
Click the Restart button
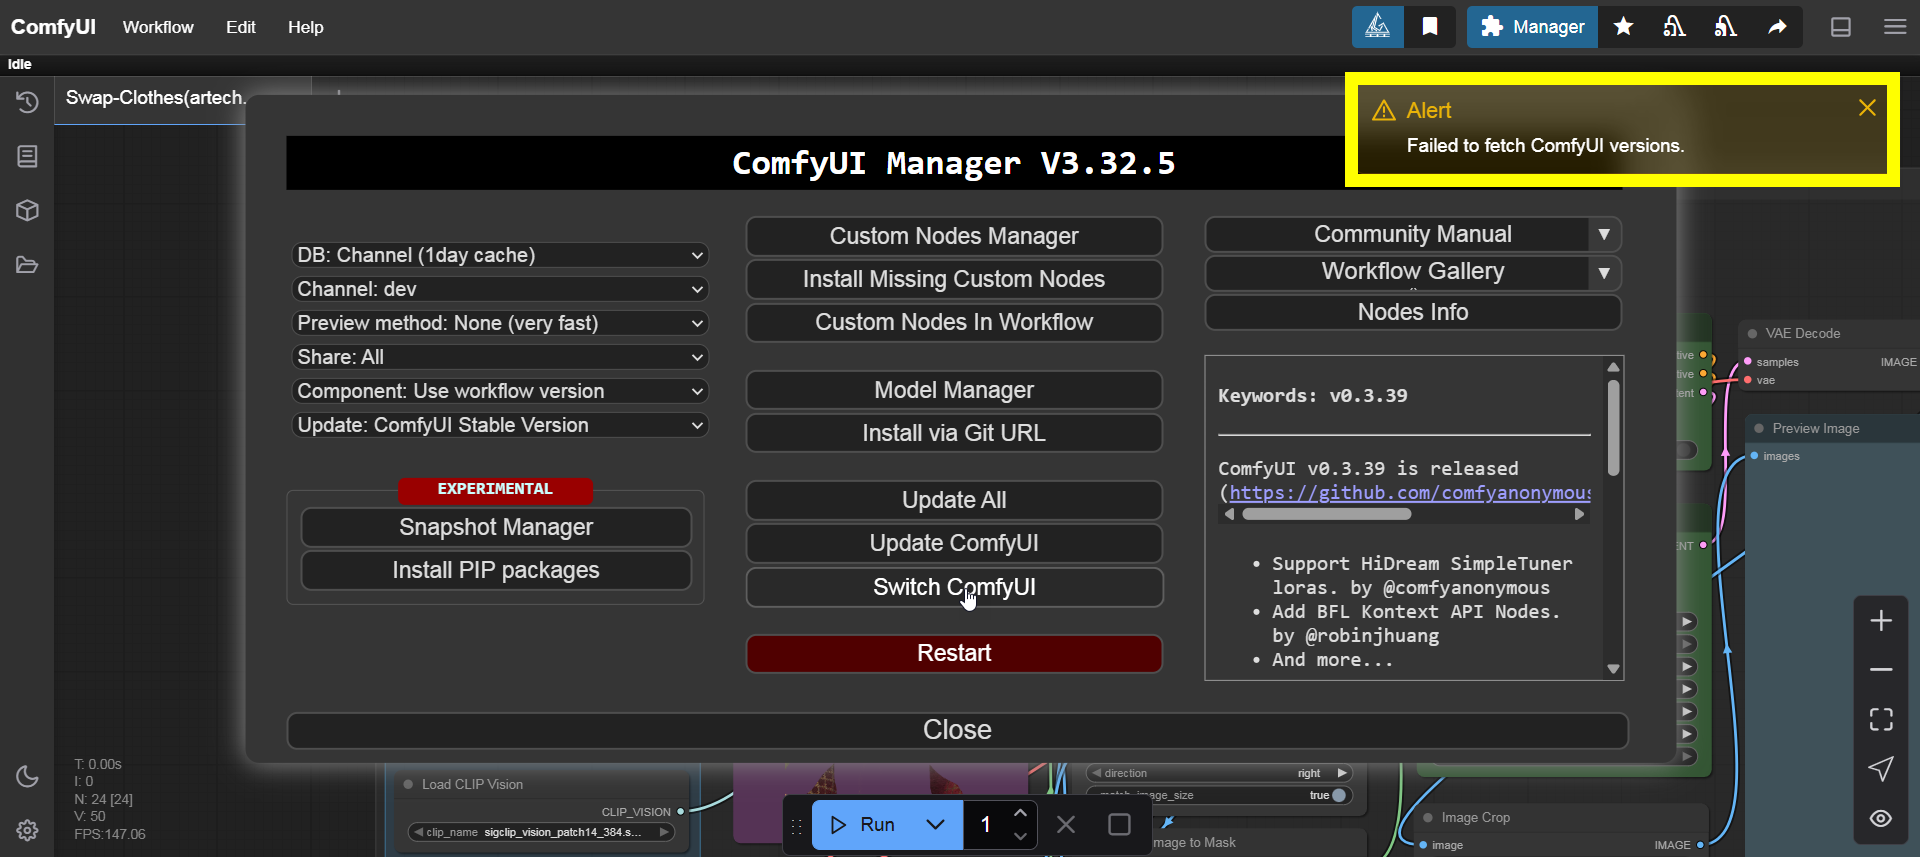[x=953, y=653]
